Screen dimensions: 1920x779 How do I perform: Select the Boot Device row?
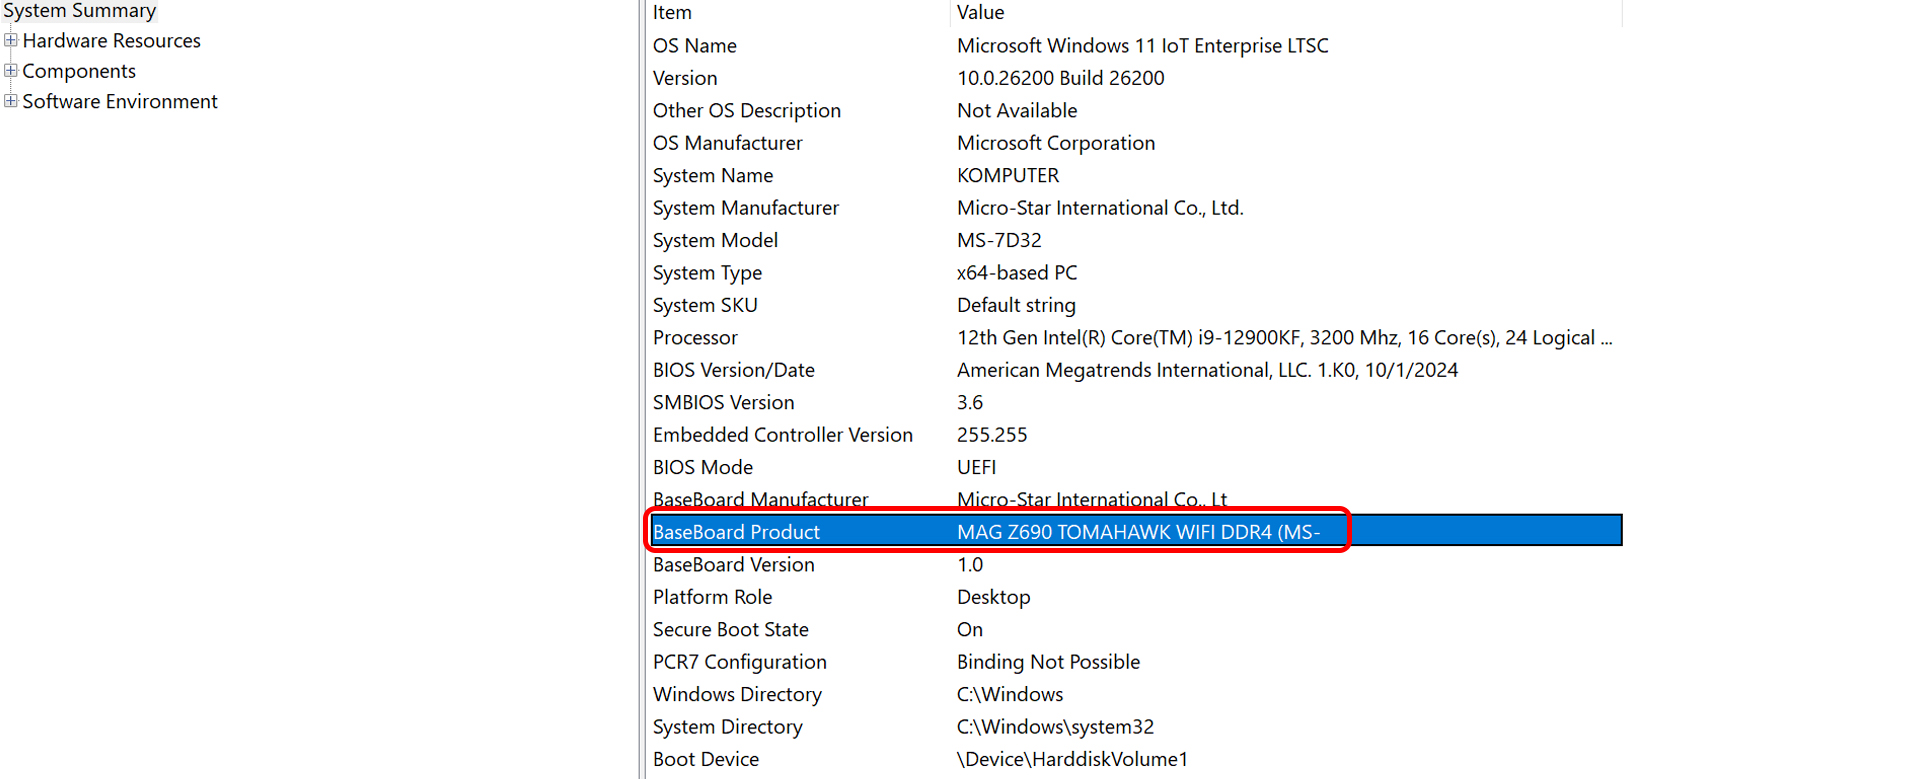705,759
